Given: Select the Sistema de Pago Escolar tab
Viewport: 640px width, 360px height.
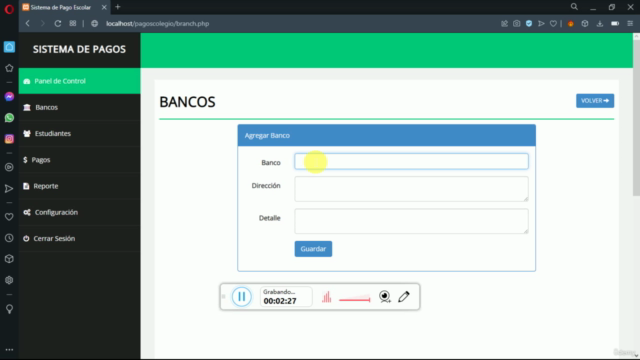Looking at the screenshot, I should 64,7.
